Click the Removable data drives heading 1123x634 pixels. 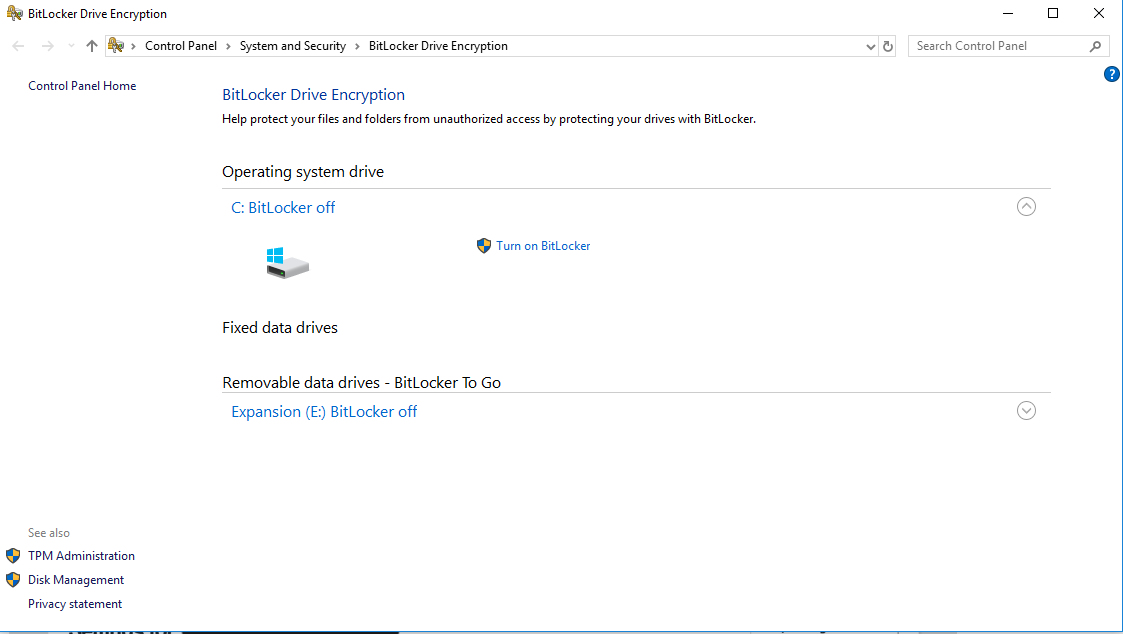(x=362, y=383)
